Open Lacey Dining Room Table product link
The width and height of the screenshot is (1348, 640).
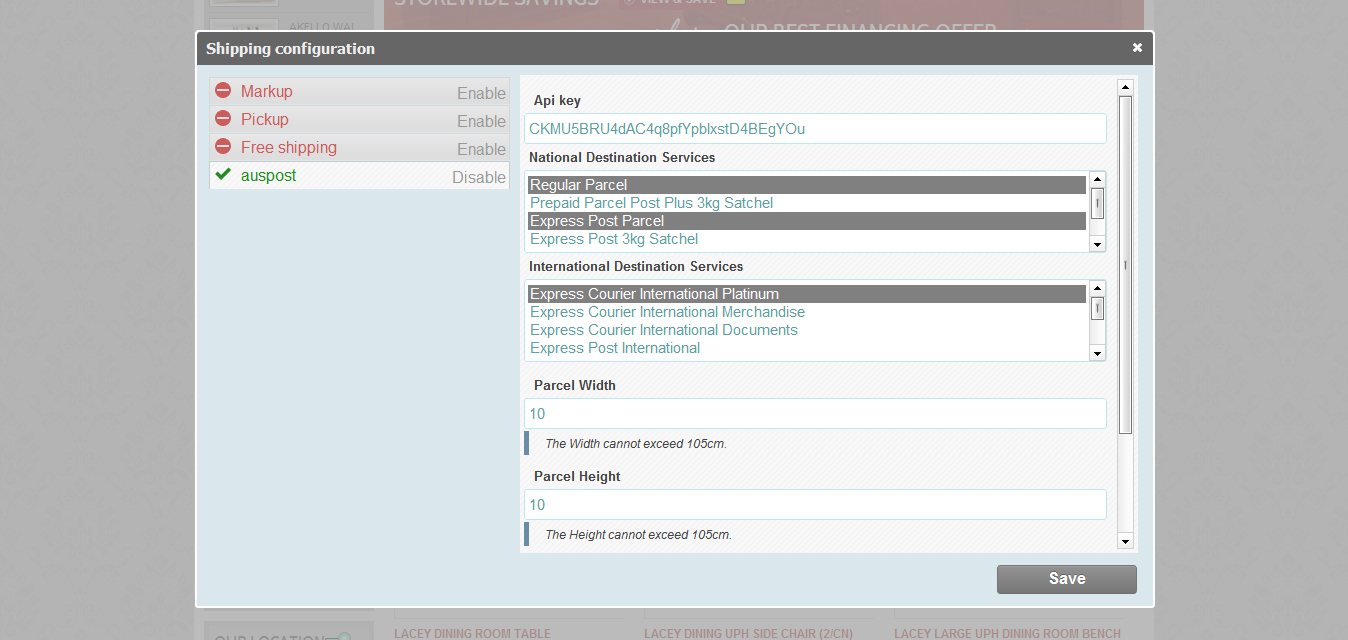pyautogui.click(x=472, y=633)
